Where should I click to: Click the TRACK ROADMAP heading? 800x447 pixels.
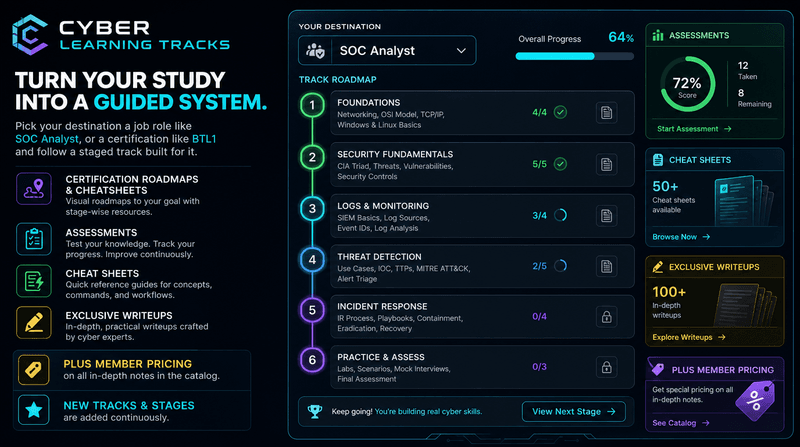coord(338,80)
